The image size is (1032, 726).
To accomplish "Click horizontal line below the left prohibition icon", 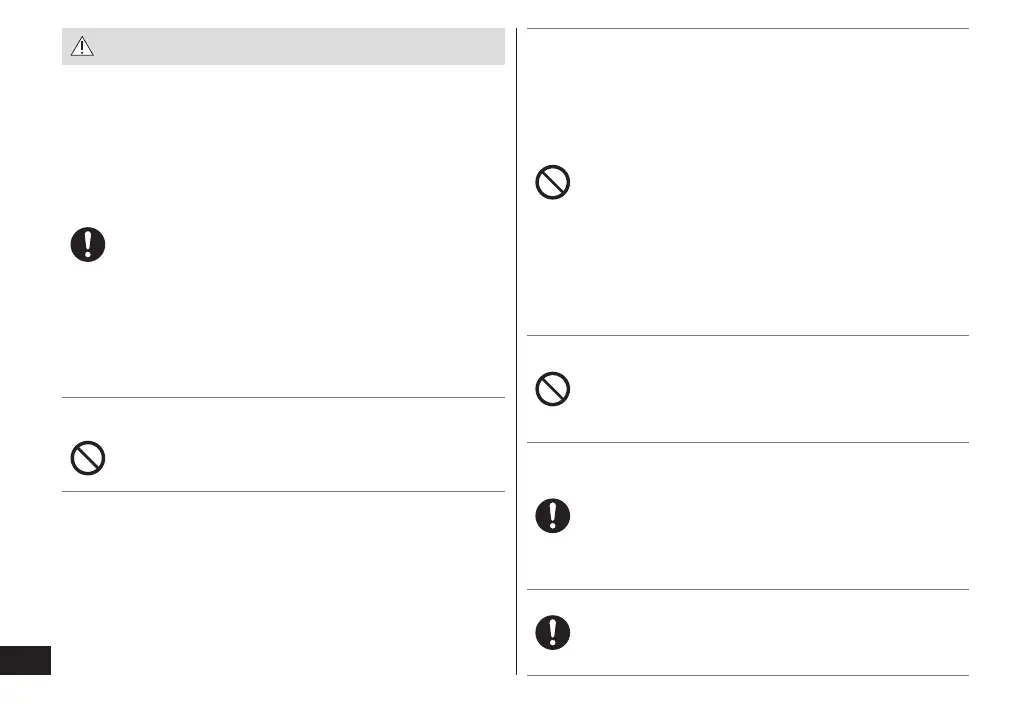I will coord(283,491).
